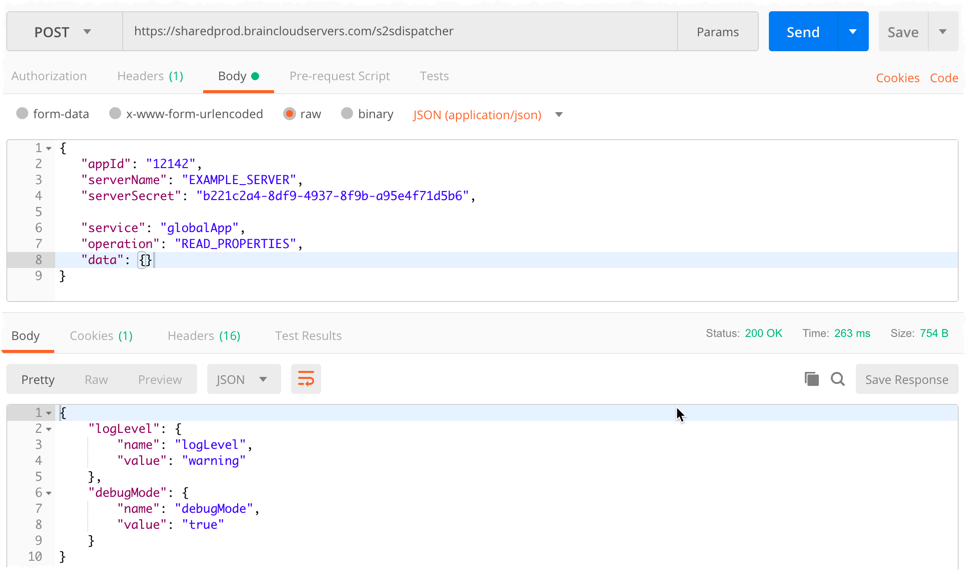Viewport: 967px width, 570px height.
Task: Click the 263 ms time value
Action: click(852, 333)
